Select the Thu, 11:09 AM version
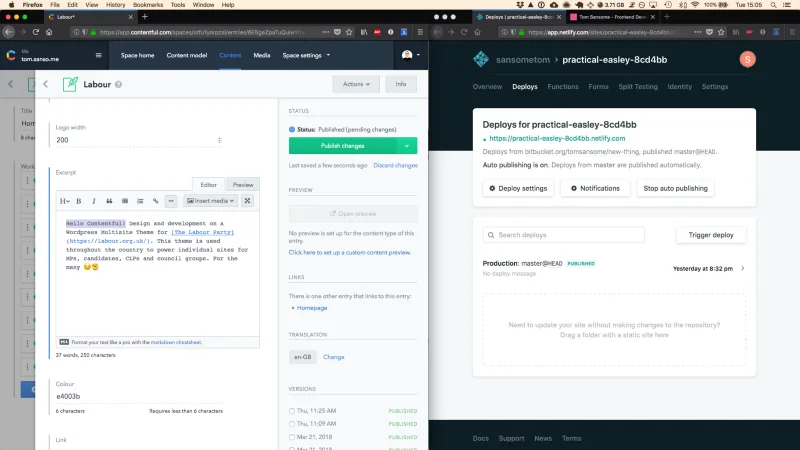Screen dimensions: 800x450 (x=292, y=424)
